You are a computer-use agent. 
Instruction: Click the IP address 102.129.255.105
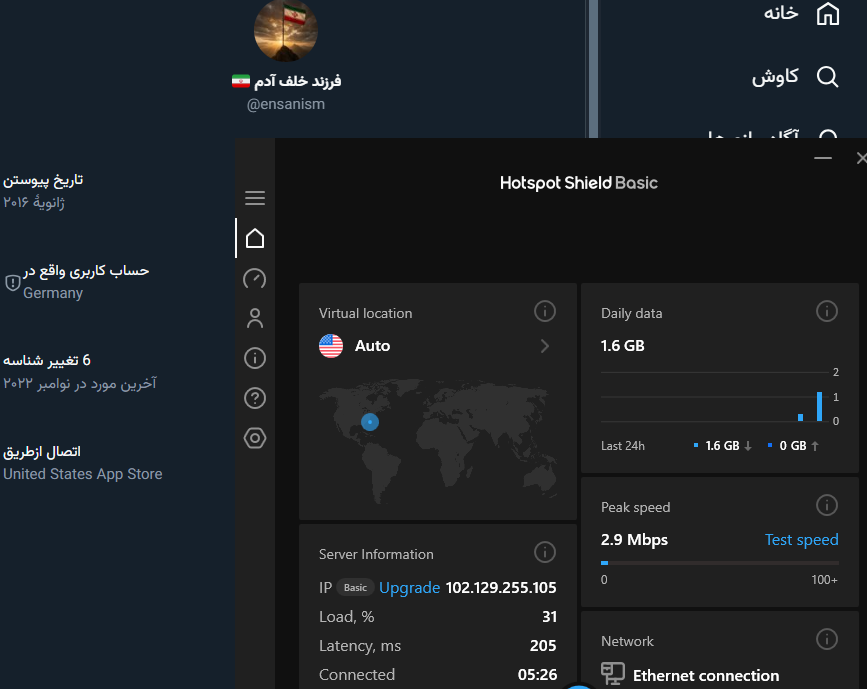pyautogui.click(x=501, y=588)
